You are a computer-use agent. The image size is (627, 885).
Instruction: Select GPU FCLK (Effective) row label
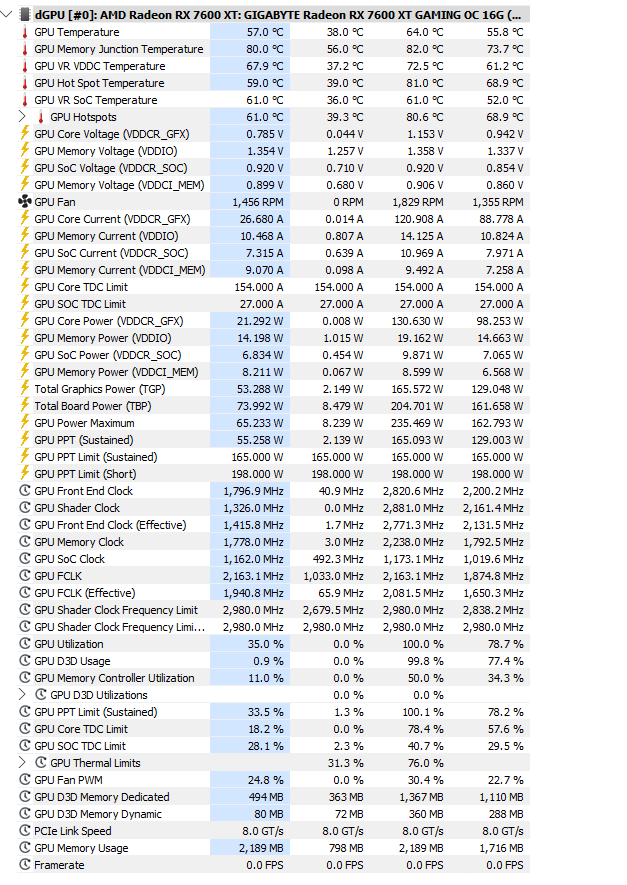pos(85,593)
